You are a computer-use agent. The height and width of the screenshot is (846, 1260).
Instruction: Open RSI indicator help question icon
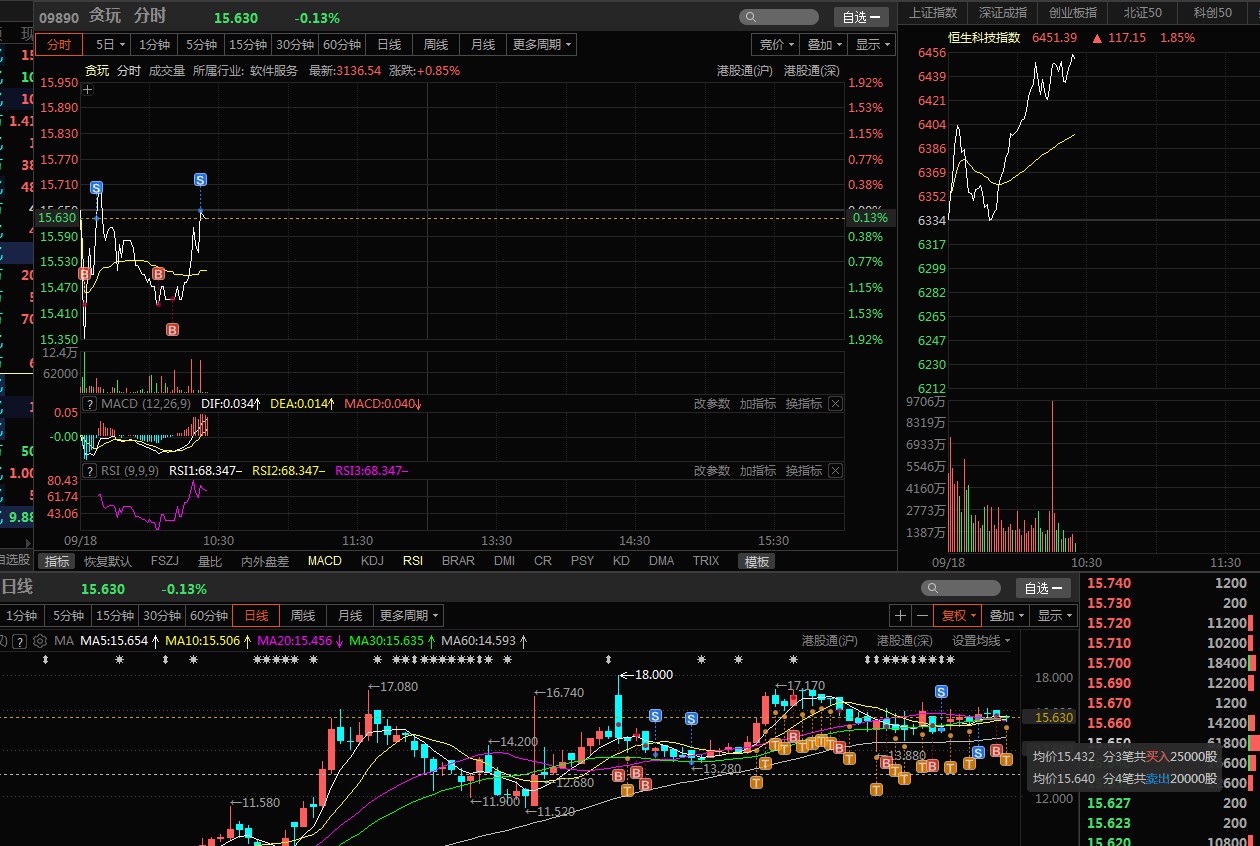(x=90, y=471)
